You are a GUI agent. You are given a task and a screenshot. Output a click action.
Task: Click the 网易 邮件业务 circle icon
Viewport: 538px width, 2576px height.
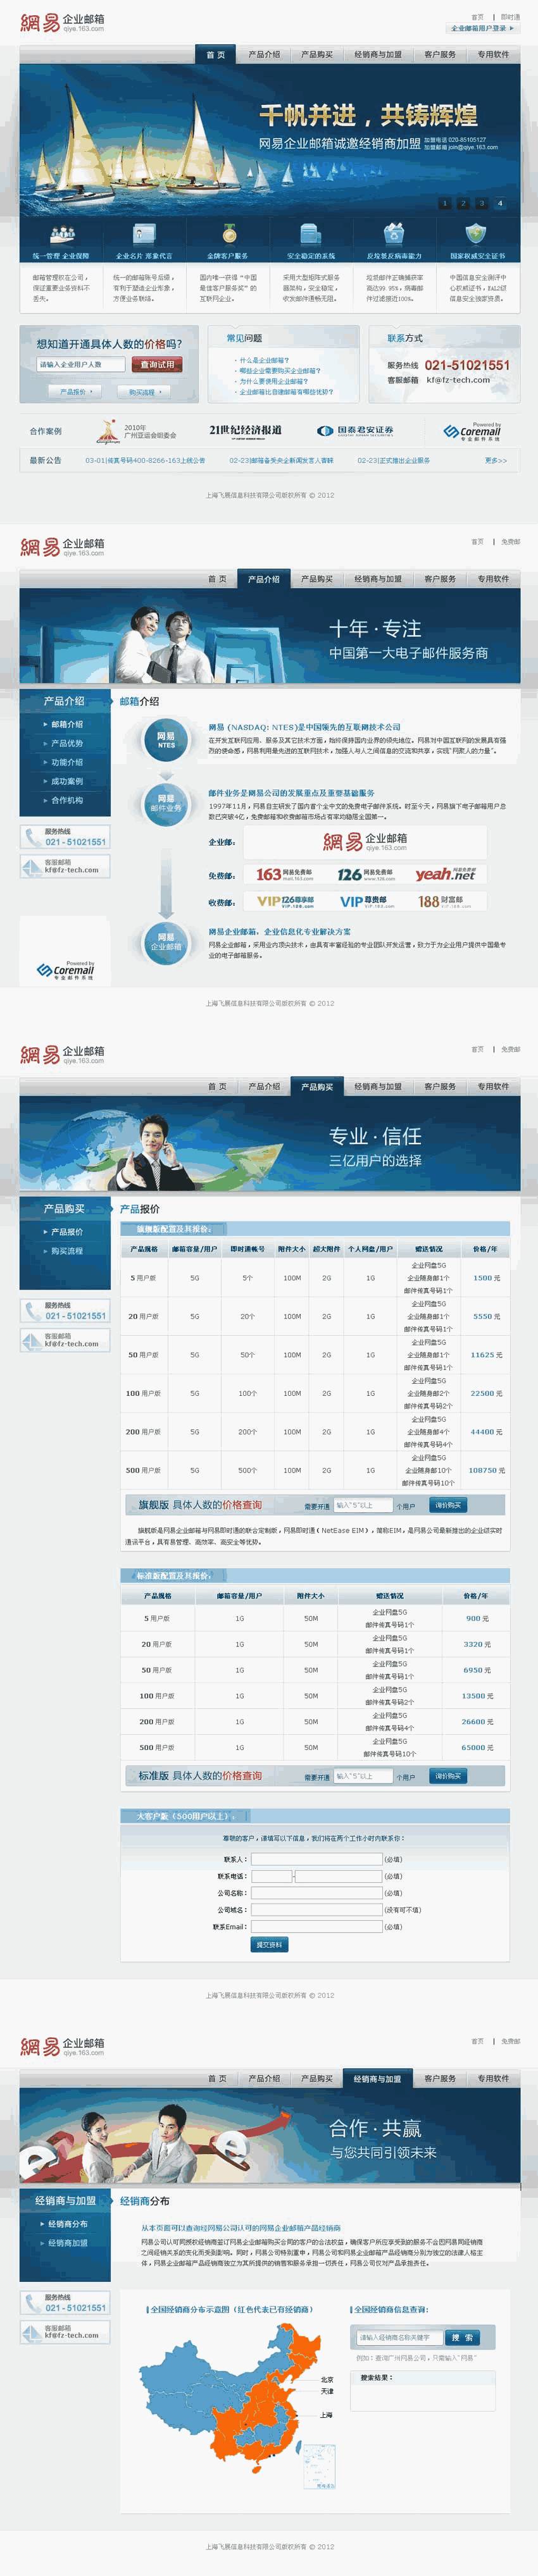tap(166, 803)
